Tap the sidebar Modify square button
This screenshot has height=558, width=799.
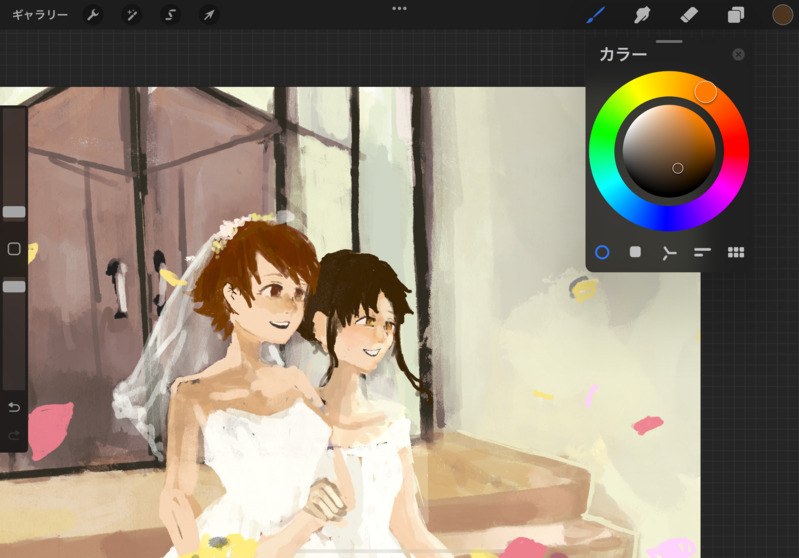tap(14, 249)
